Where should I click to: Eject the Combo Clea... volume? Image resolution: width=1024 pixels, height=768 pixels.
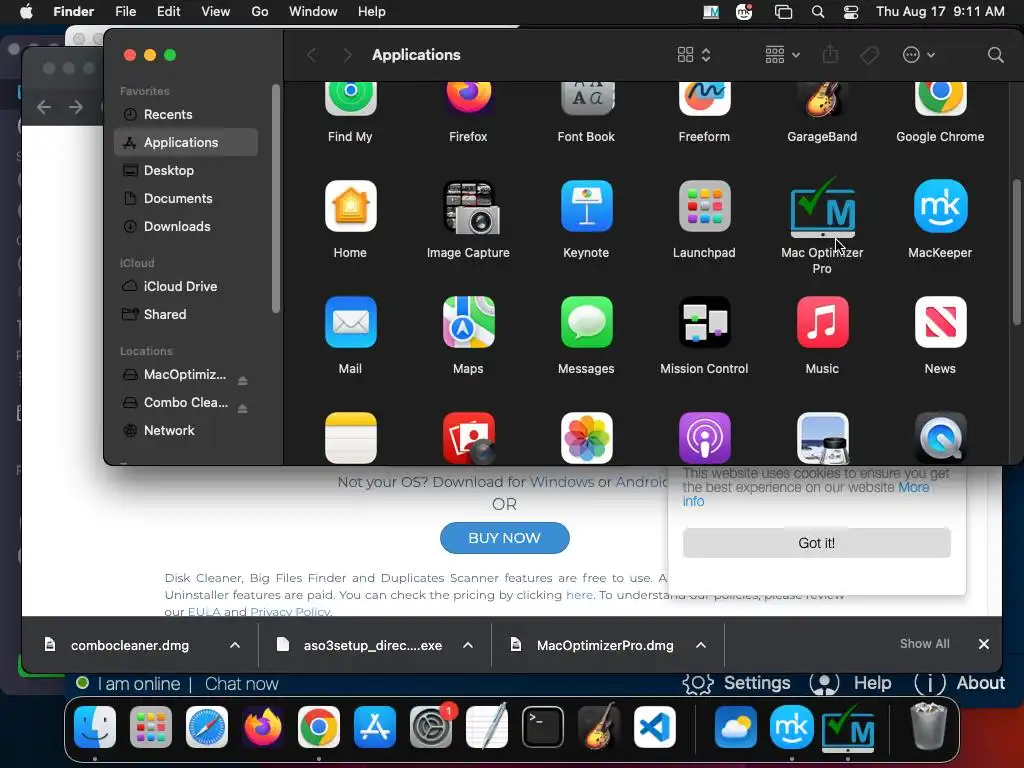point(242,409)
